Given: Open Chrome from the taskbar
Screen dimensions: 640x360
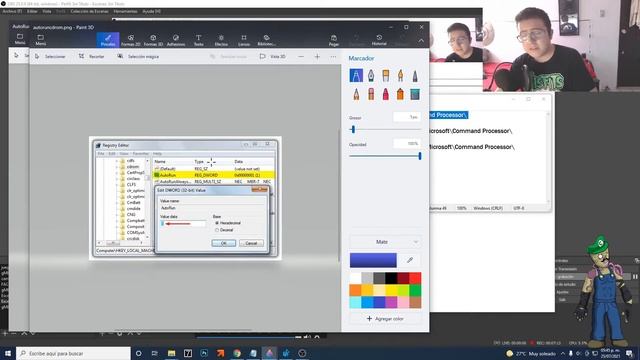Looking at the screenshot, I should click(x=237, y=353).
